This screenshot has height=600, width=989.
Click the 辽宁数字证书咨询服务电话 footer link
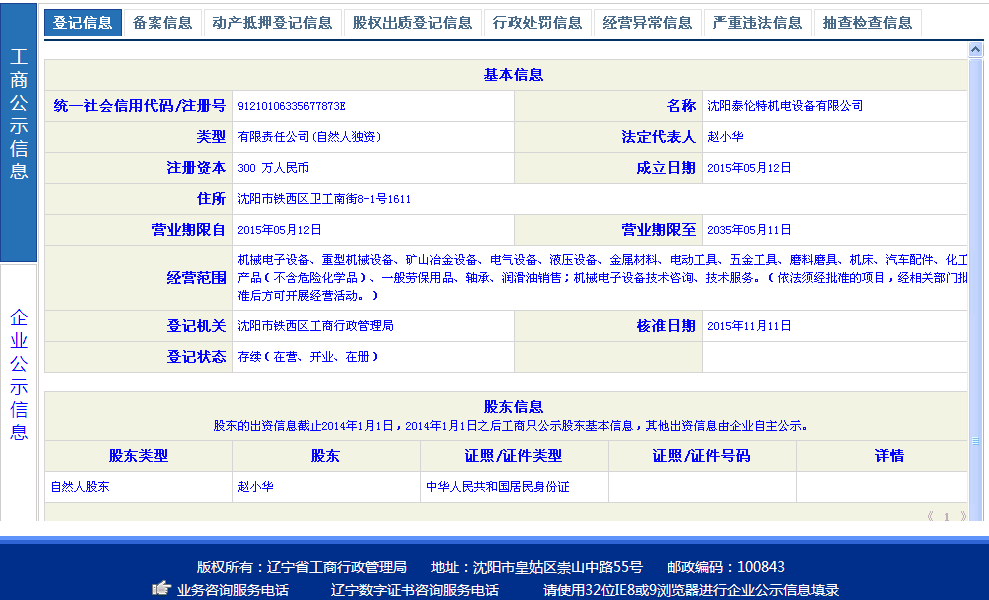coord(414,590)
